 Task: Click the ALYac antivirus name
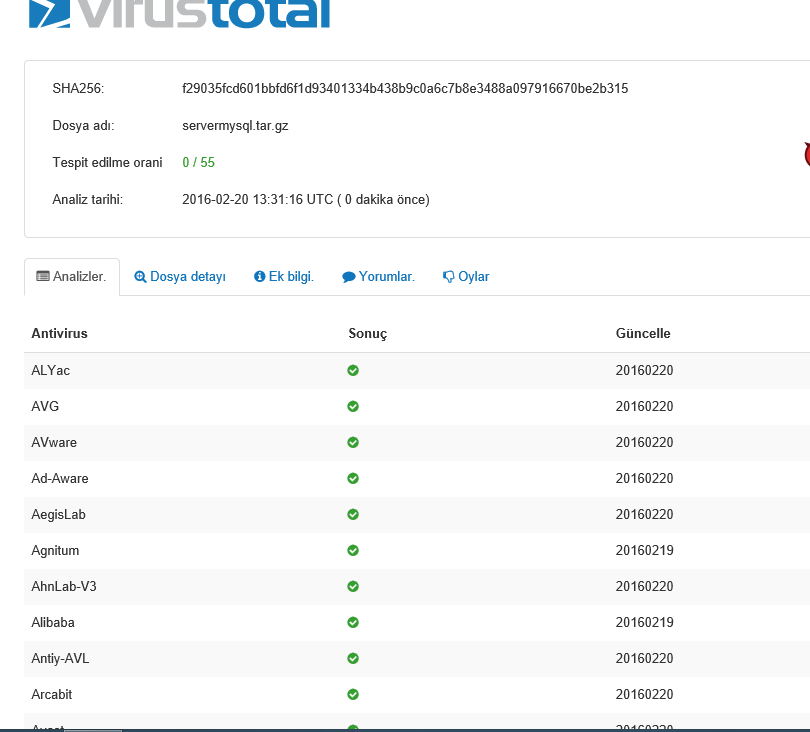[x=51, y=370]
